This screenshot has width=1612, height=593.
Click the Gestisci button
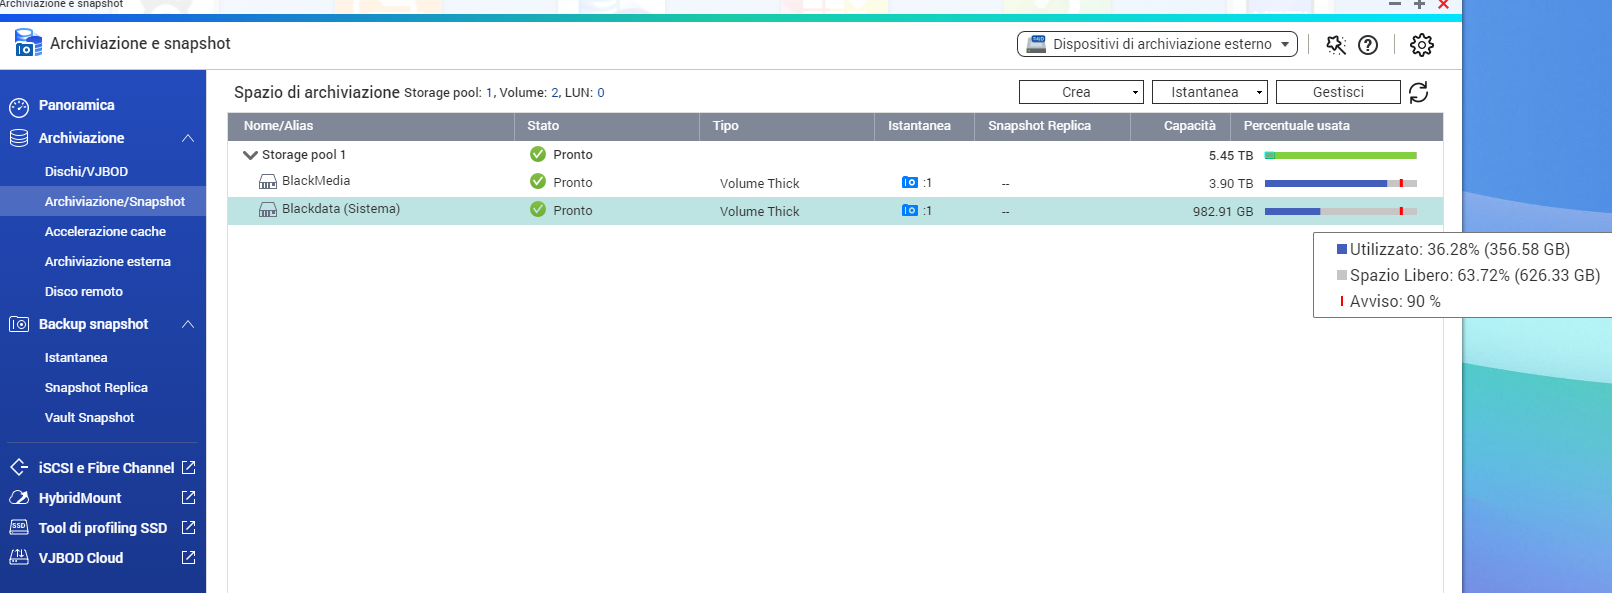pos(1338,92)
